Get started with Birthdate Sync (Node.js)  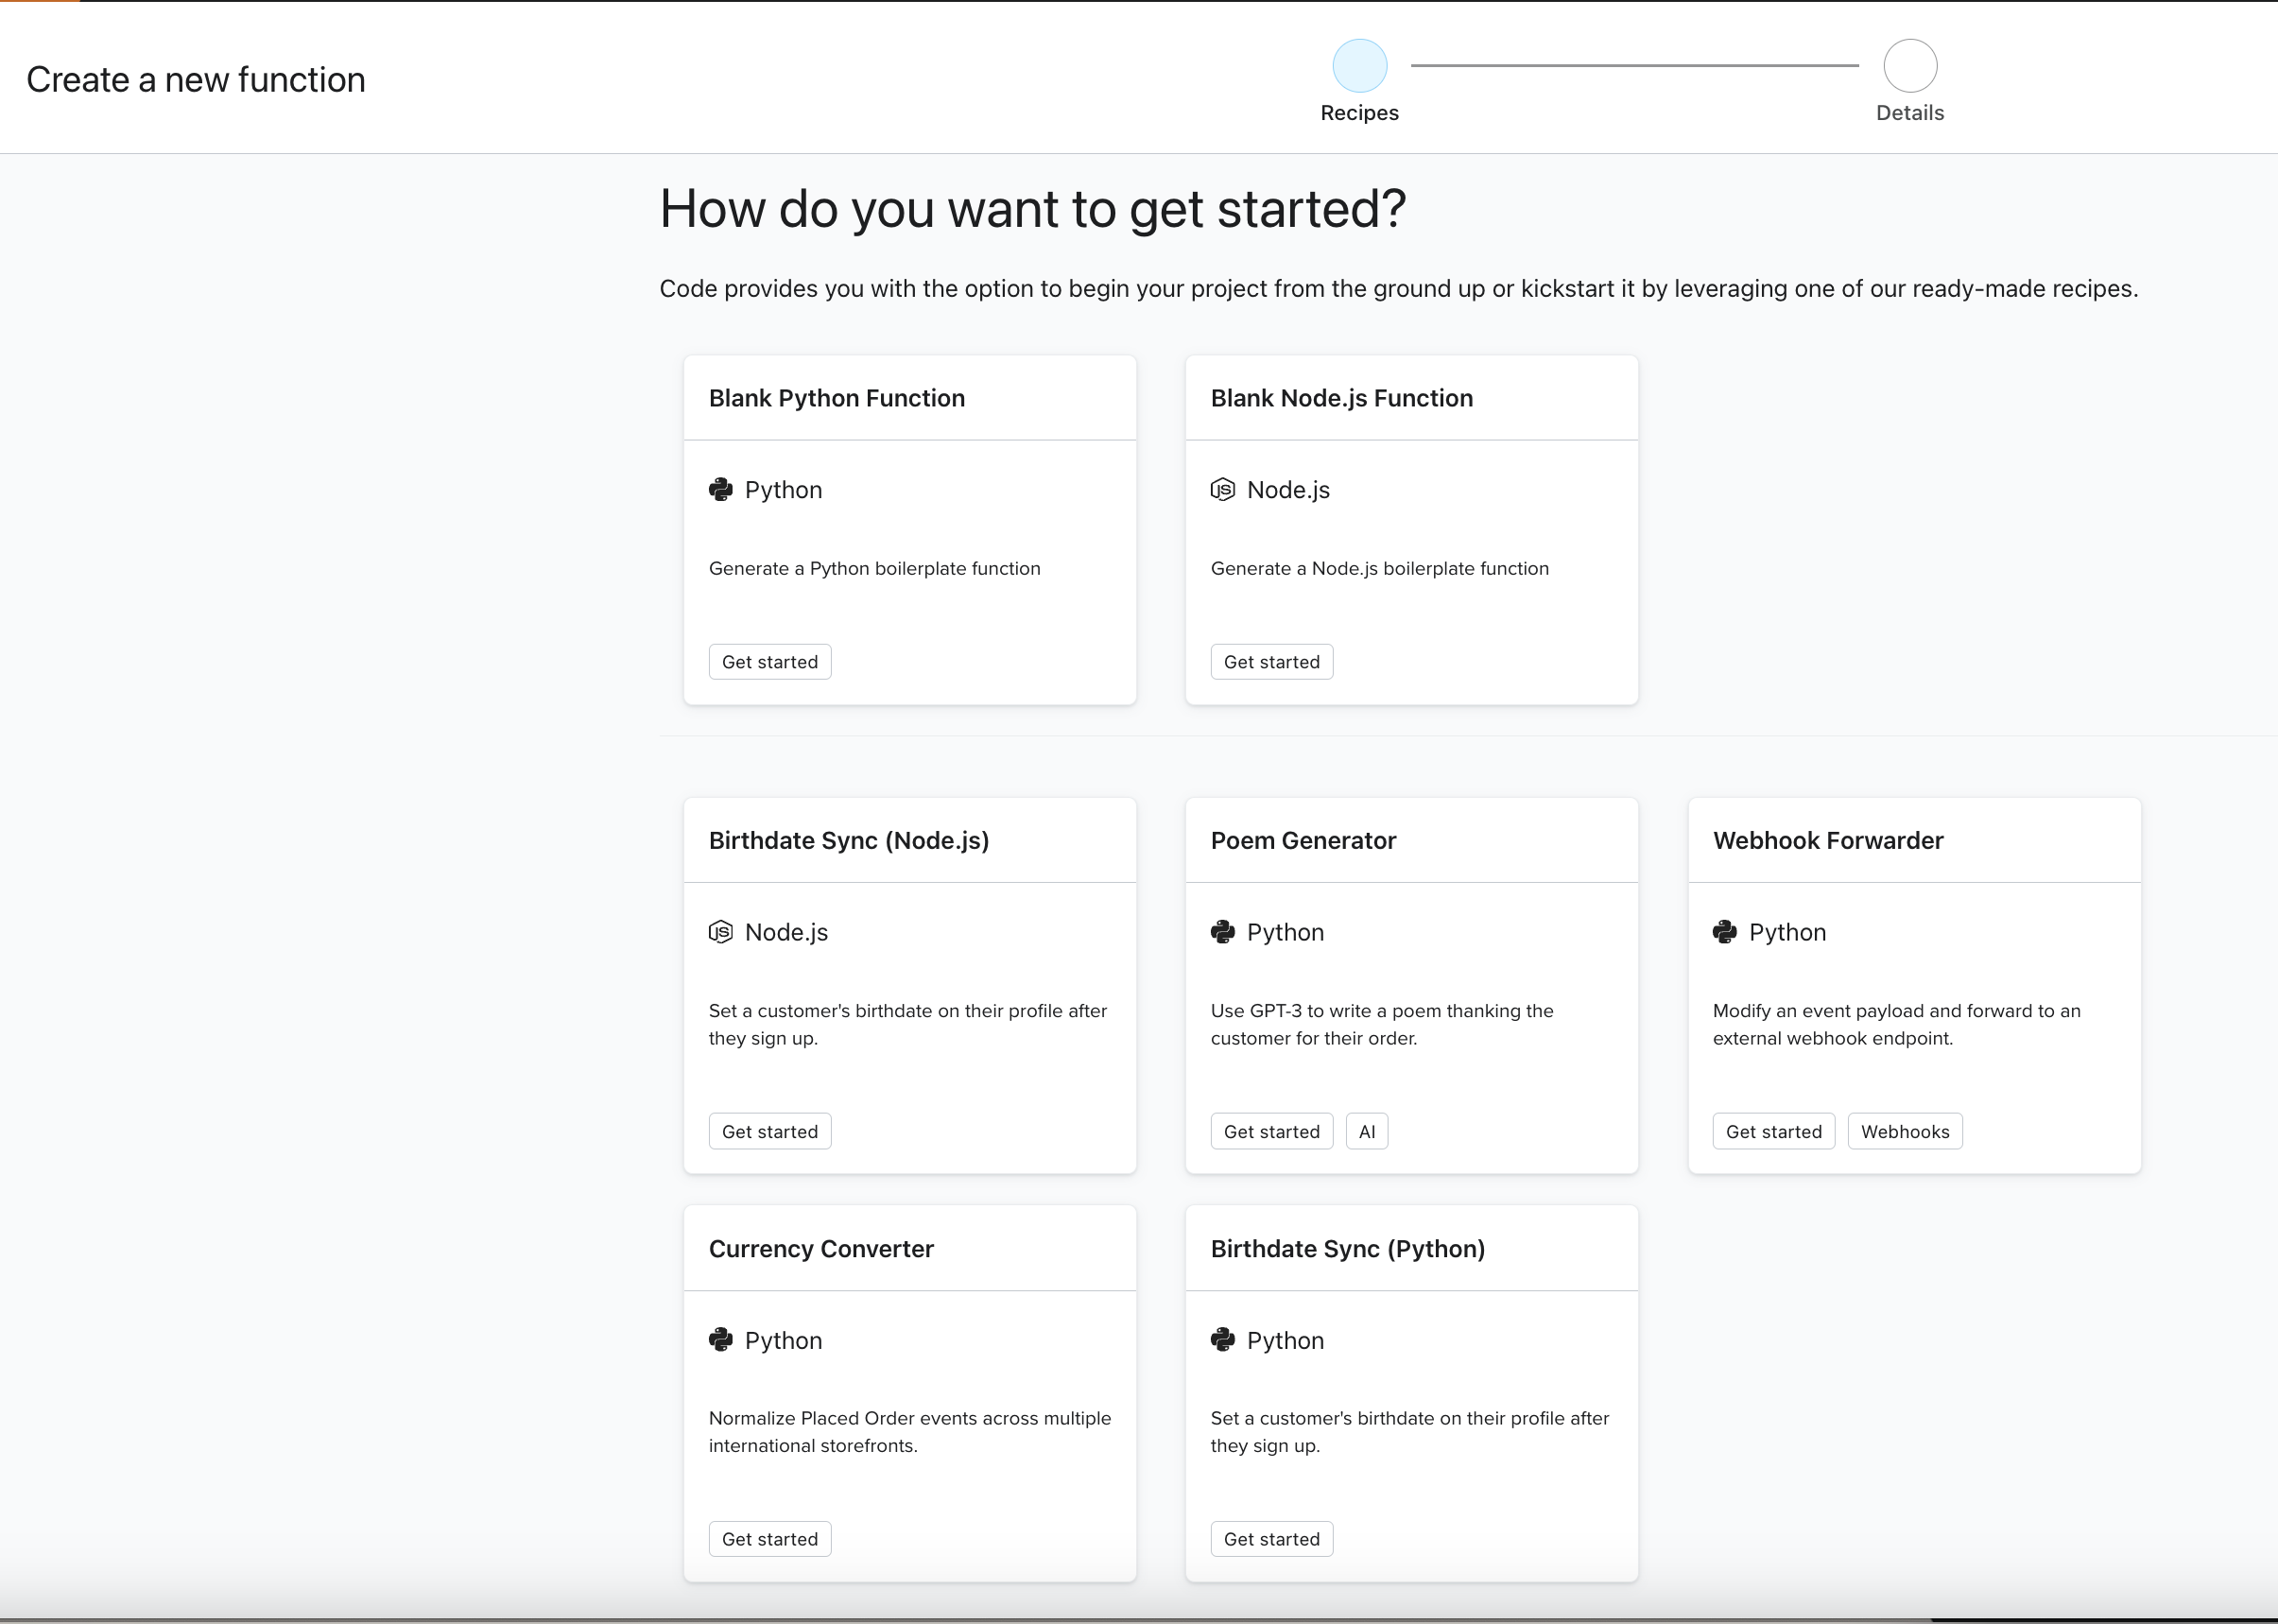click(769, 1131)
